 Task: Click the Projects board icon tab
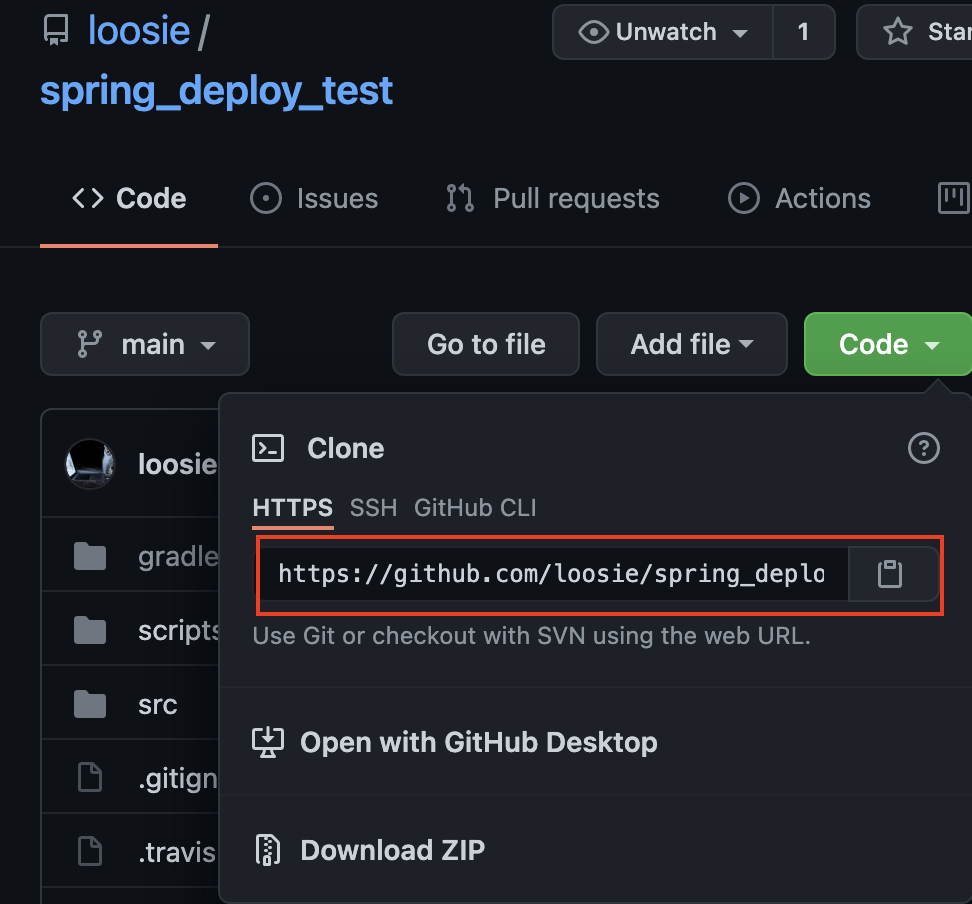[x=954, y=198]
